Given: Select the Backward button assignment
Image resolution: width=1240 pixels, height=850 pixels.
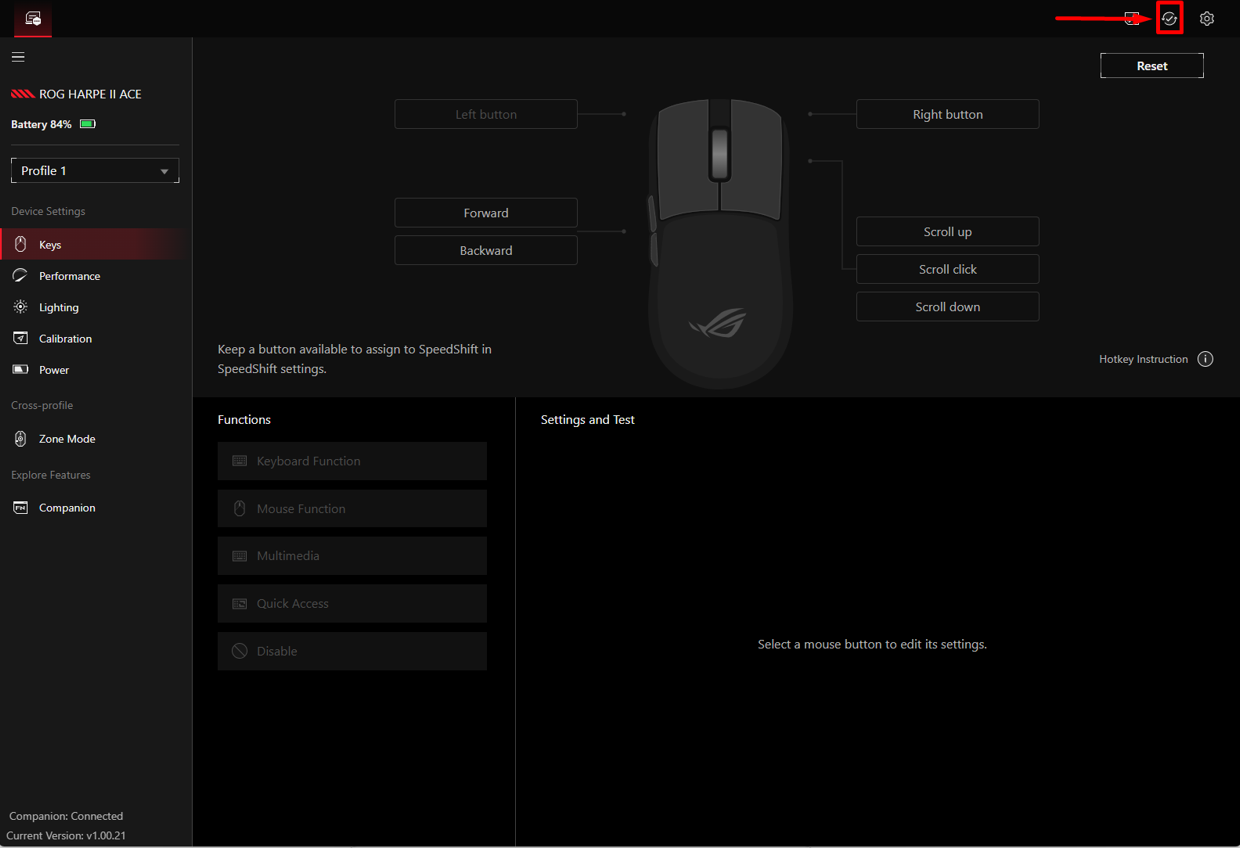Looking at the screenshot, I should pyautogui.click(x=486, y=250).
